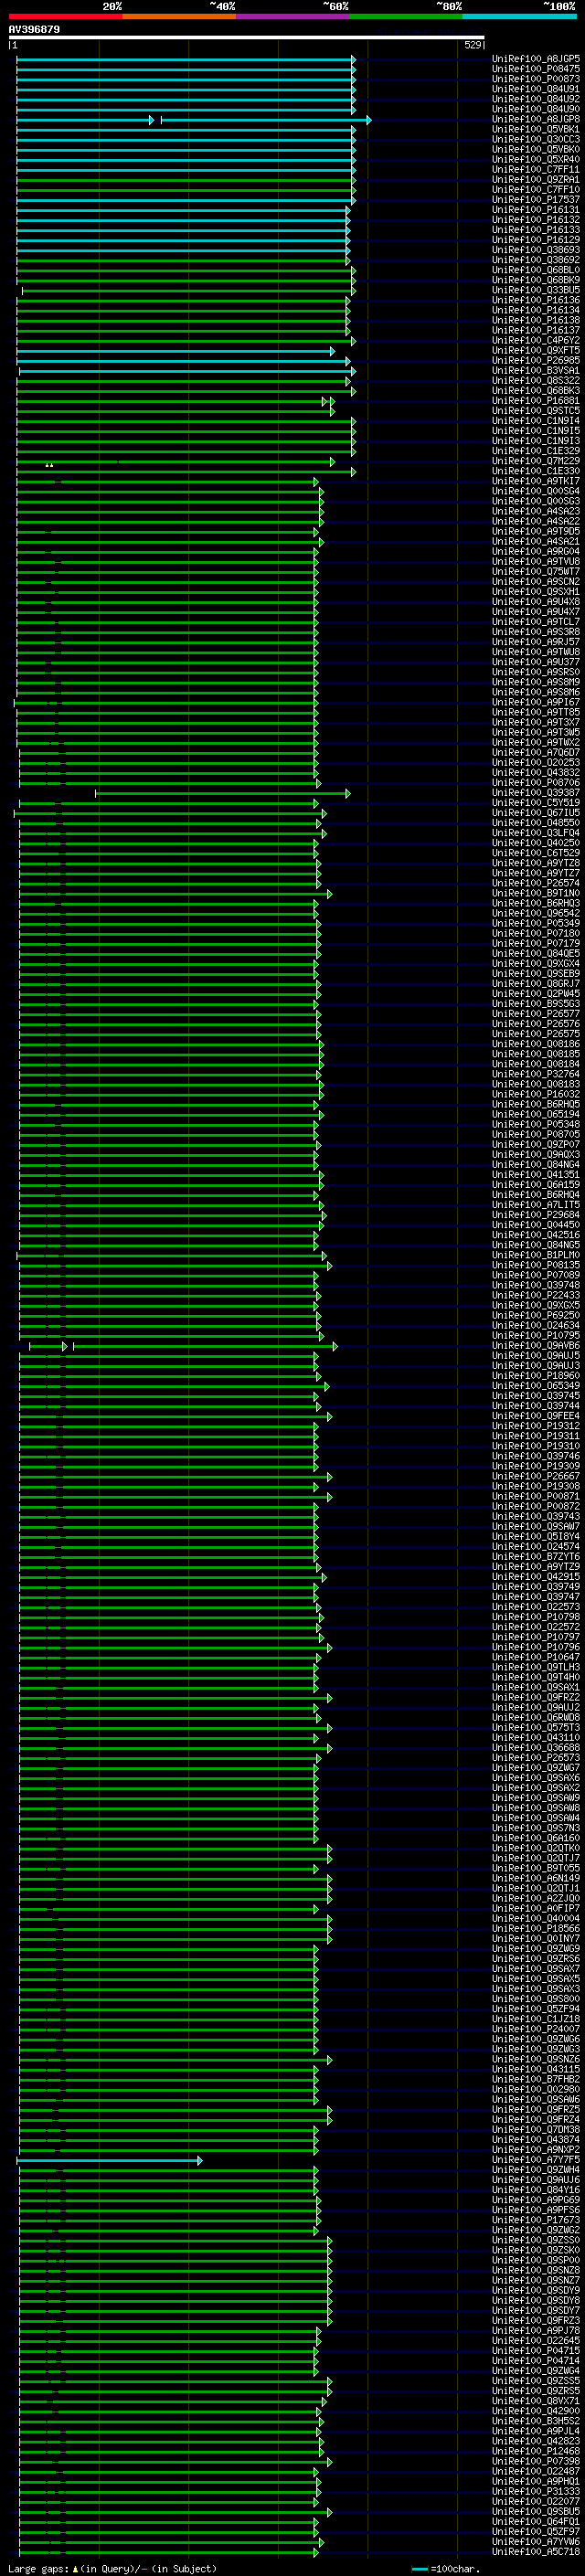This screenshot has height=2576, width=585.
Task: Select hit label UniRef100_P04715
Action: [x=535, y=2351]
